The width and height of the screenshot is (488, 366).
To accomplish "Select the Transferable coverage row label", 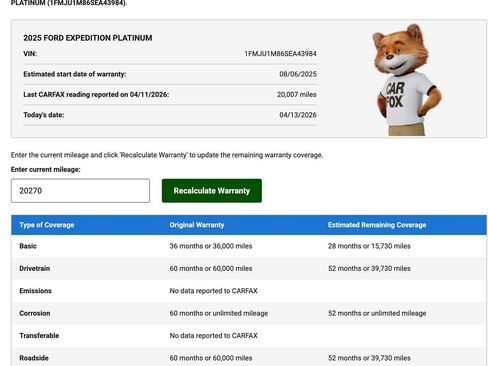I will [39, 335].
